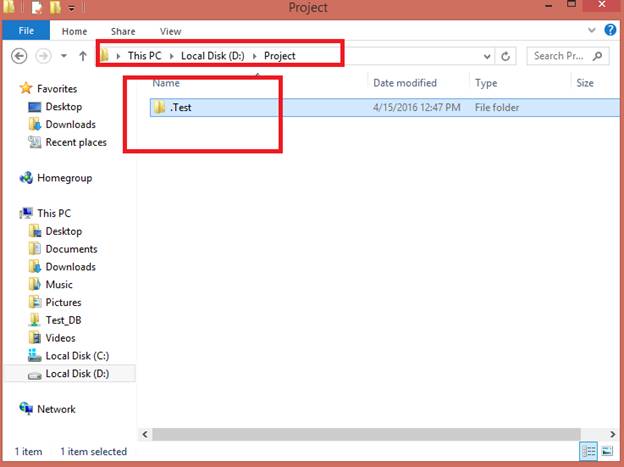
Task: Open Desktop under Favorites
Action: click(x=64, y=107)
